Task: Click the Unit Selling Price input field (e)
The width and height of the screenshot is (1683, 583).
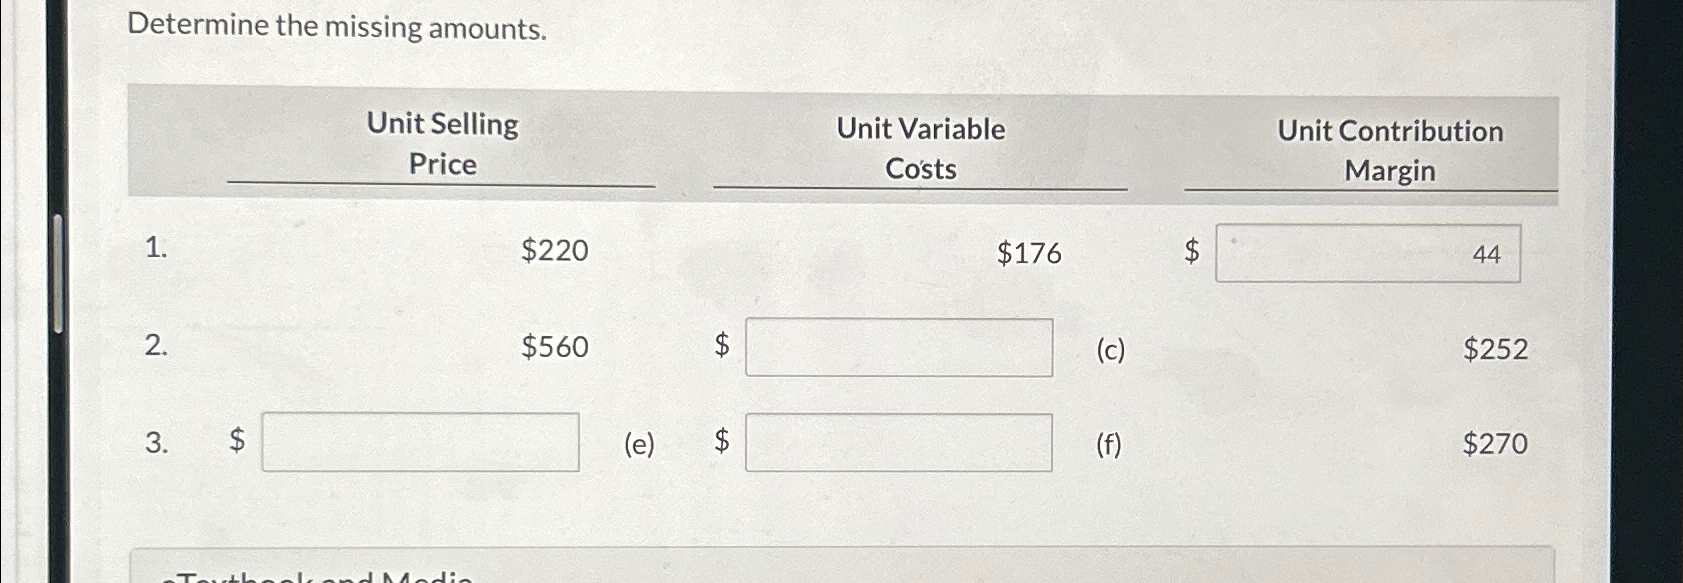Action: [x=420, y=442]
